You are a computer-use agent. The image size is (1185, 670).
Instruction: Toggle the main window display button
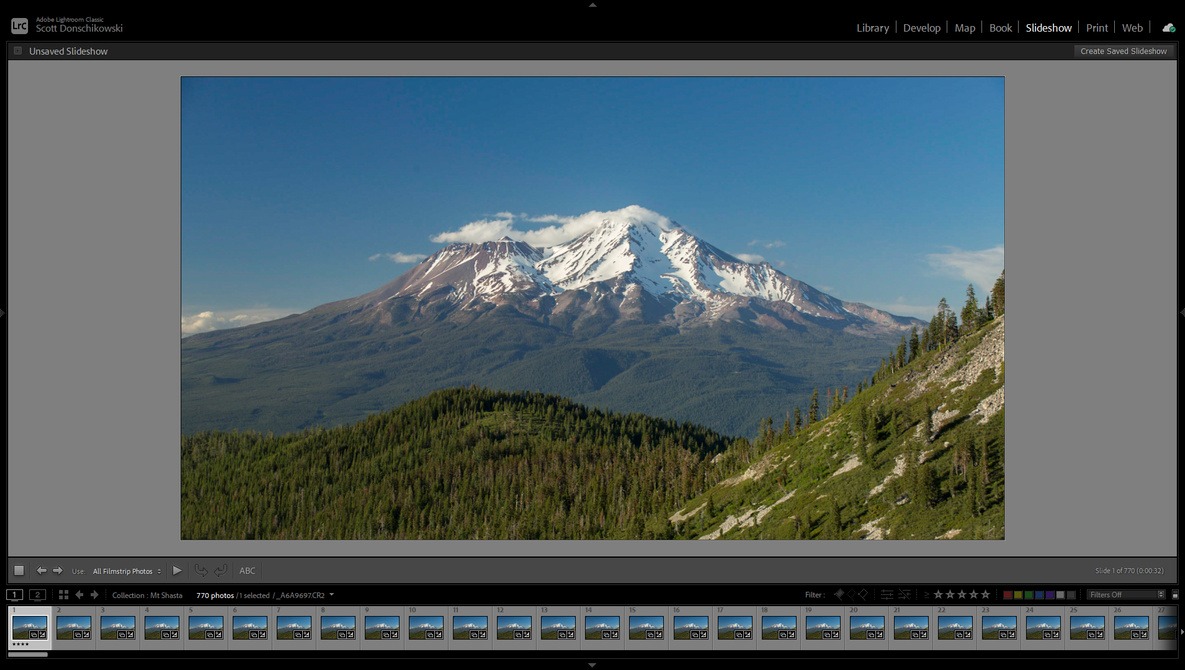[x=15, y=595]
